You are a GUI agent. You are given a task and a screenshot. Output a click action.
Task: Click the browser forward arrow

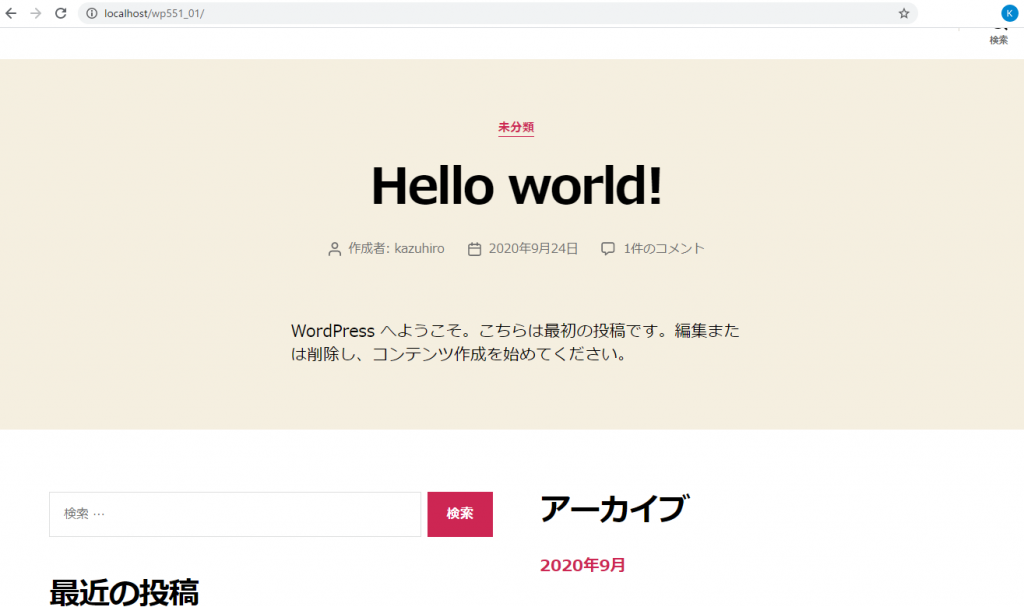point(36,13)
